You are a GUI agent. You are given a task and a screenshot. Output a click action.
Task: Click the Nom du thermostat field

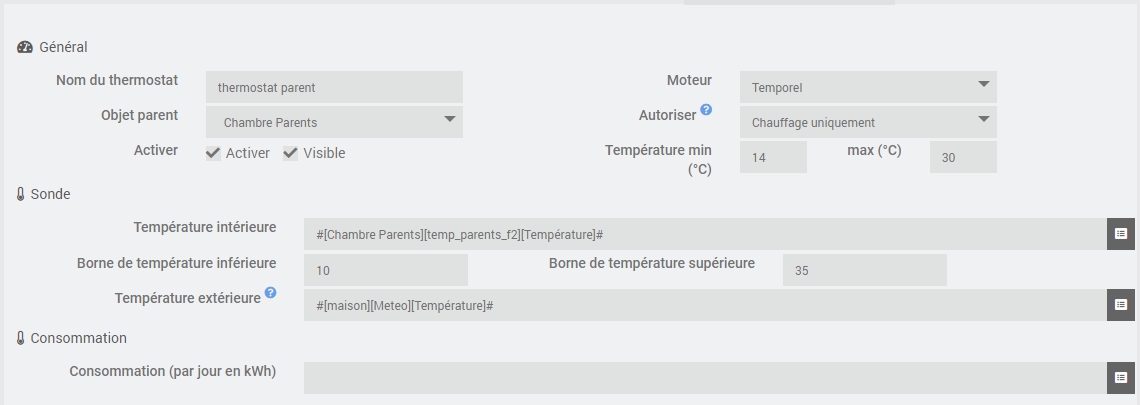(334, 87)
